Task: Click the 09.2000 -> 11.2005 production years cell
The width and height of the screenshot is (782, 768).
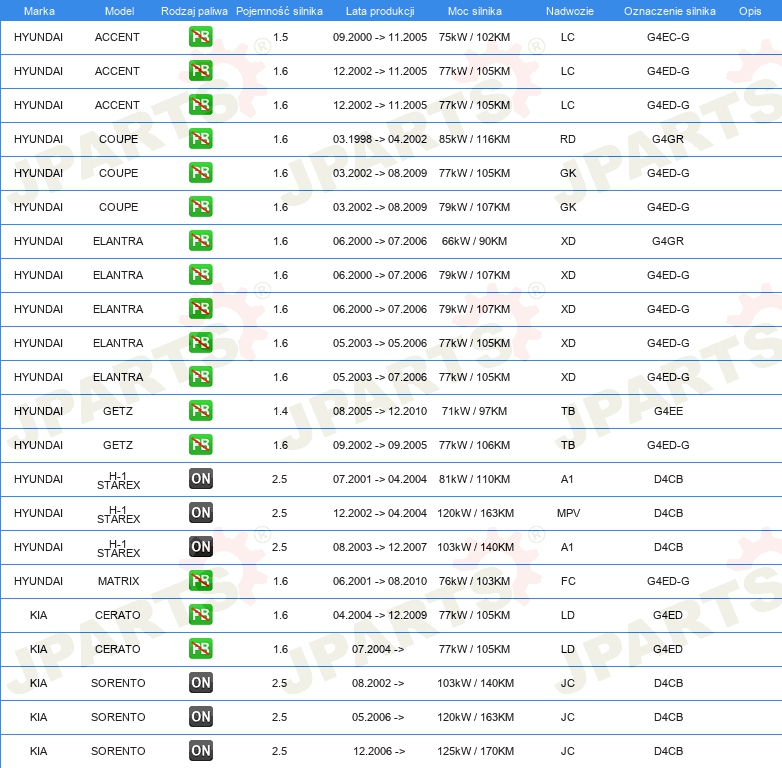Action: click(x=380, y=37)
